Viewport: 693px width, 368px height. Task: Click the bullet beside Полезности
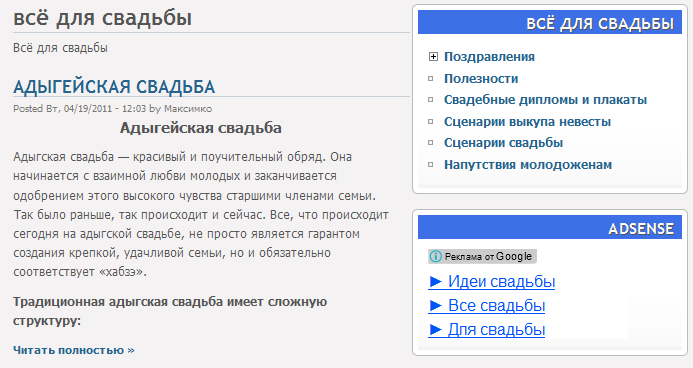[431, 79]
